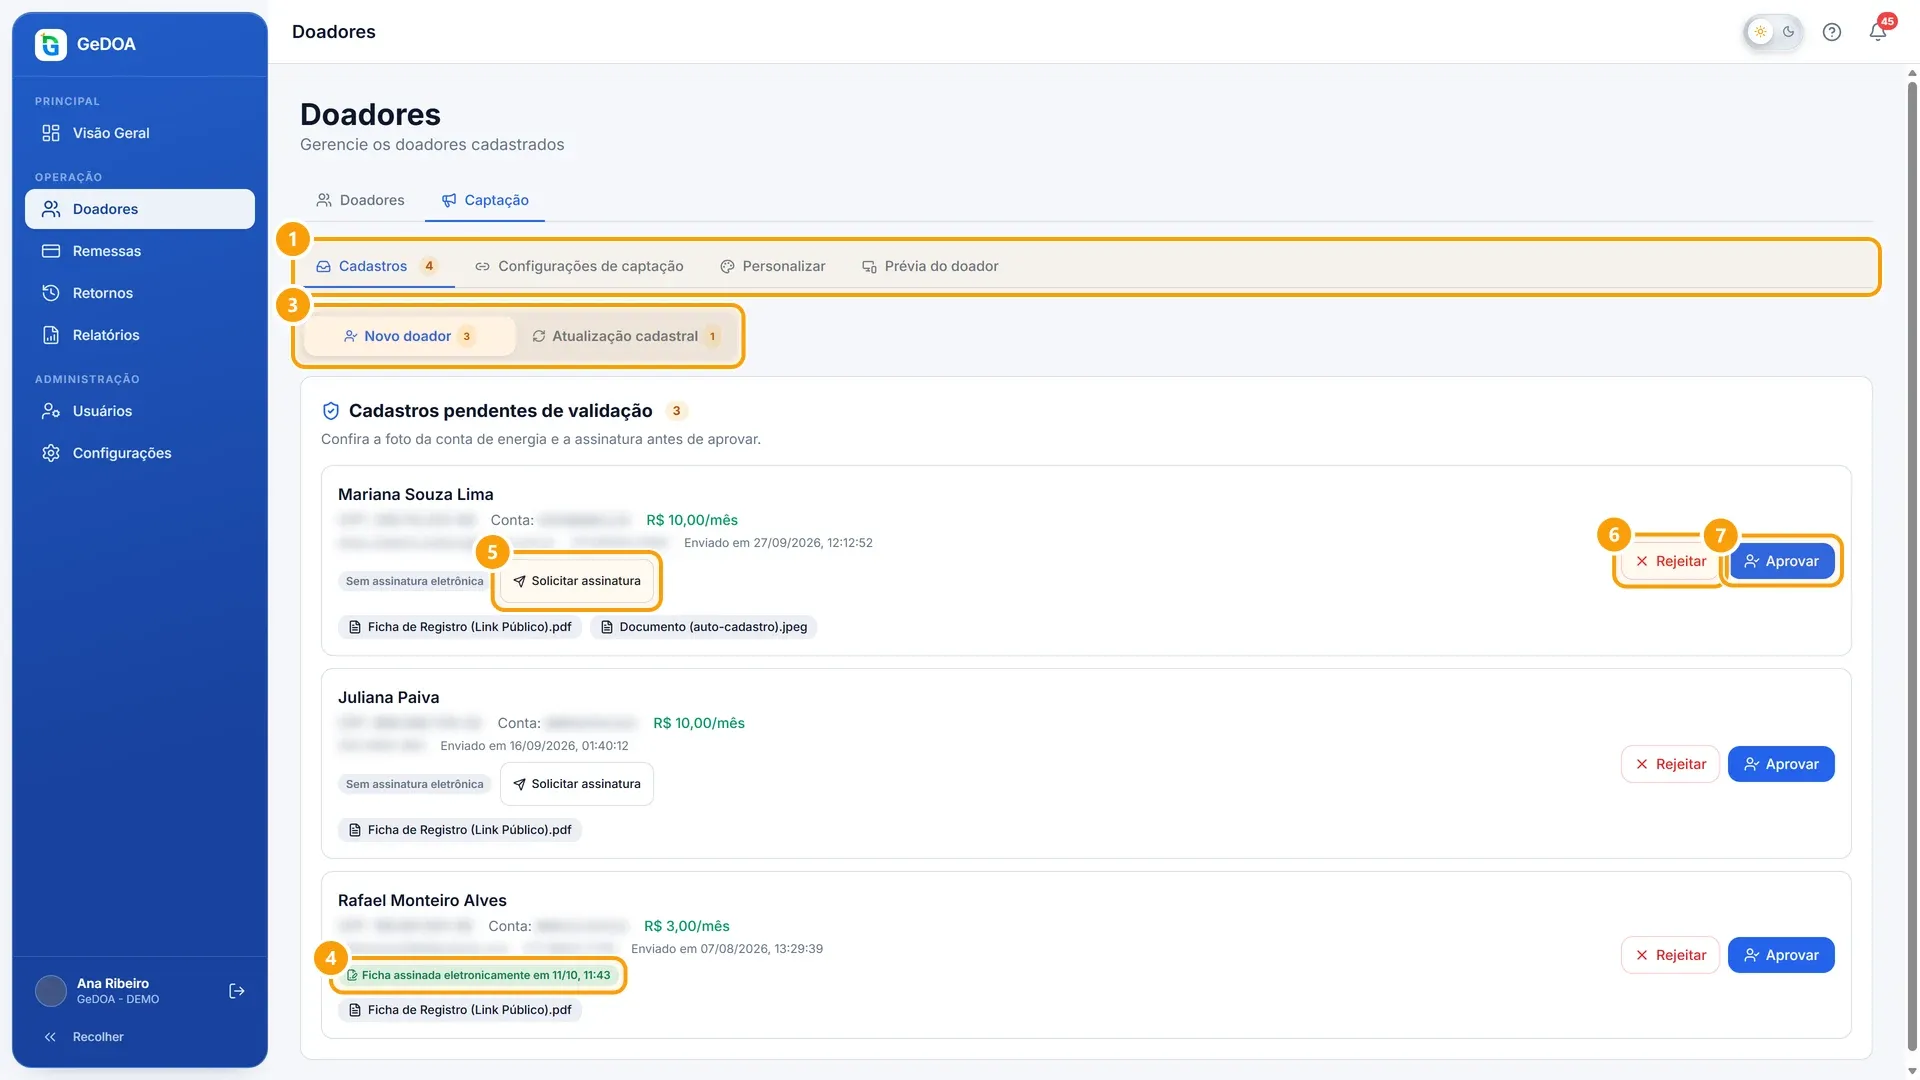1920x1080 pixels.
Task: Click Ficha assinada eletronicamente badge
Action: point(478,975)
